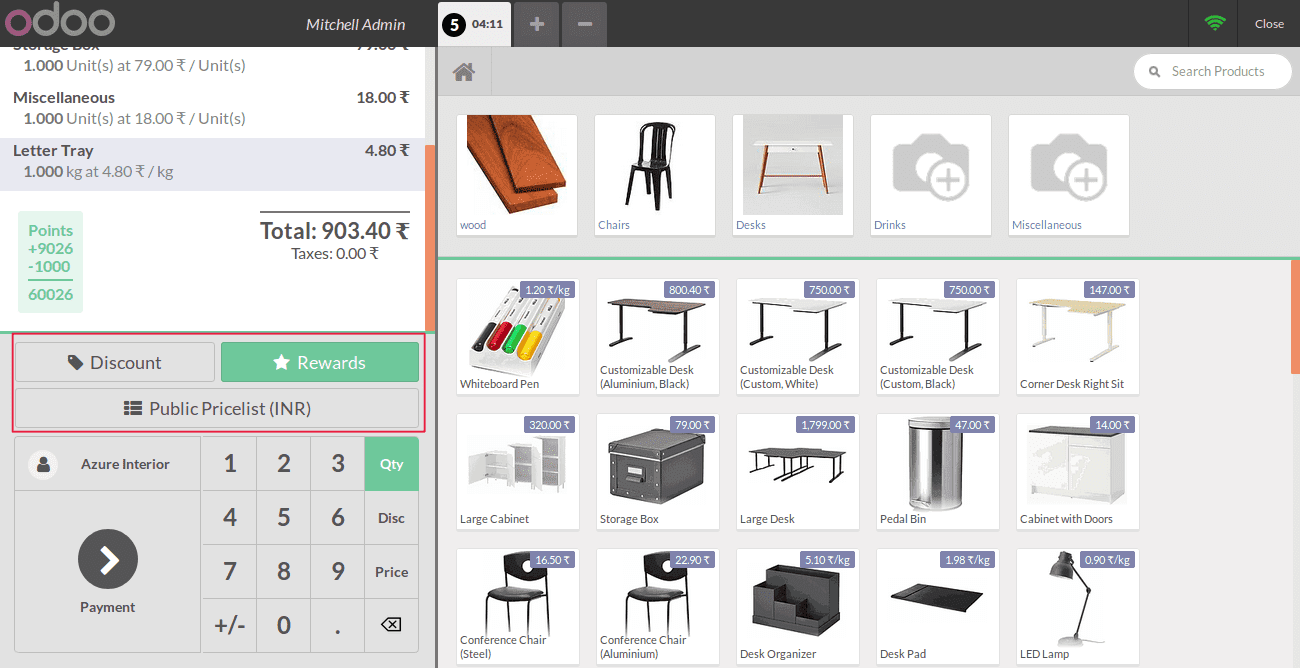Activate Qty mode on the numpad
The height and width of the screenshot is (668, 1300).
point(391,464)
